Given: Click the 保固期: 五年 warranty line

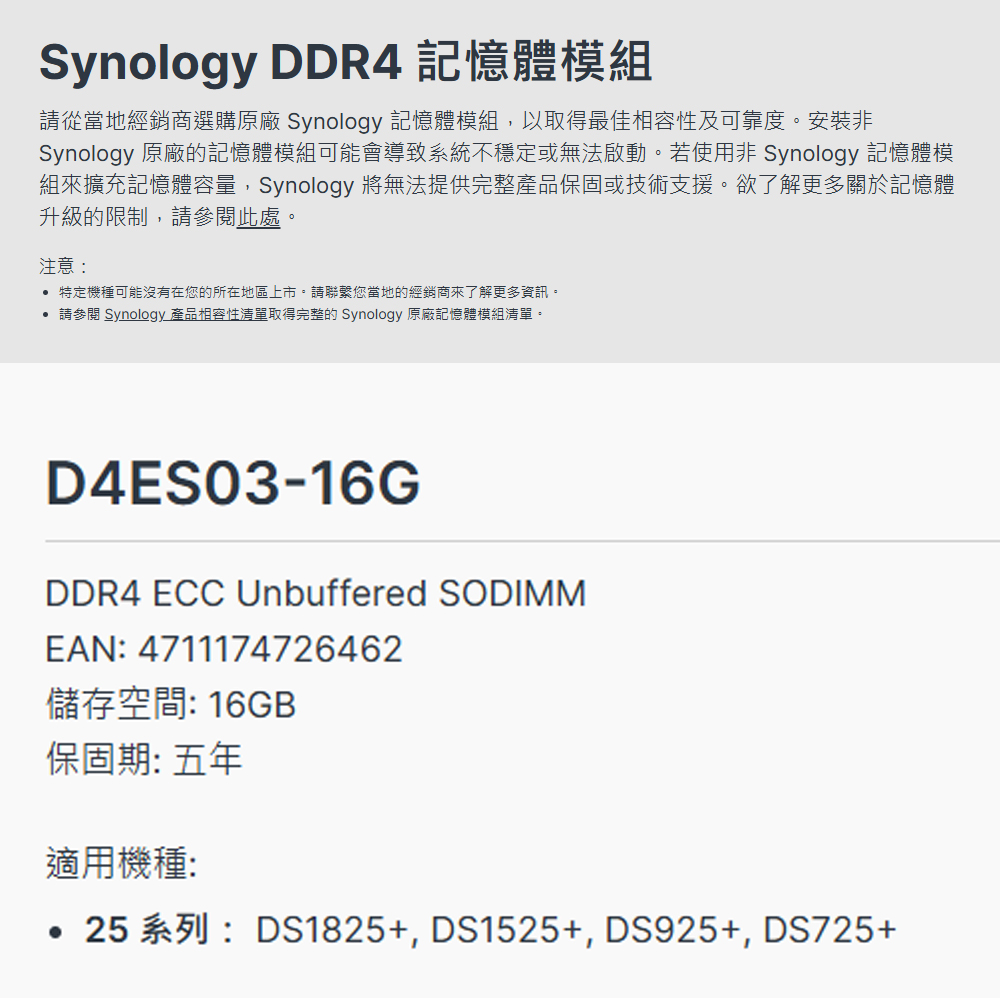Looking at the screenshot, I should (x=144, y=760).
